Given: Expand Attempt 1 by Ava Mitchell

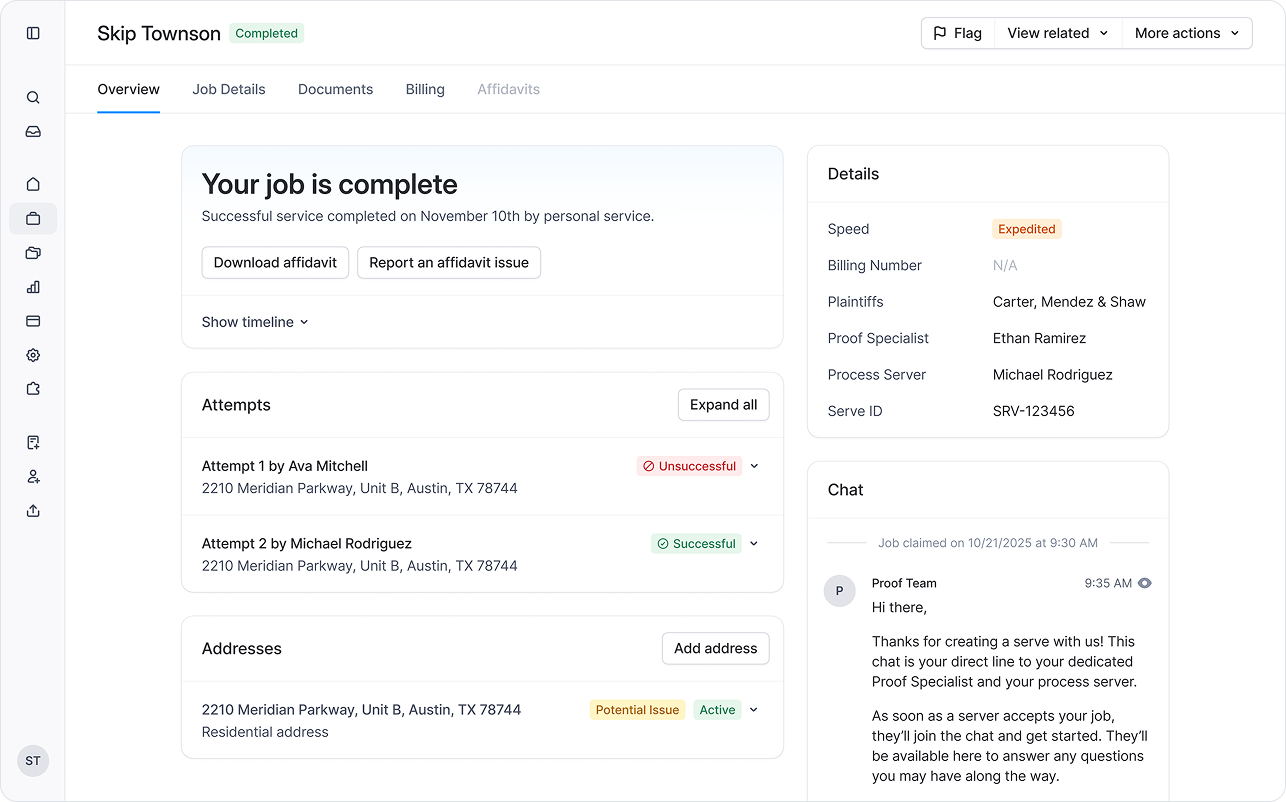Looking at the screenshot, I should [754, 466].
